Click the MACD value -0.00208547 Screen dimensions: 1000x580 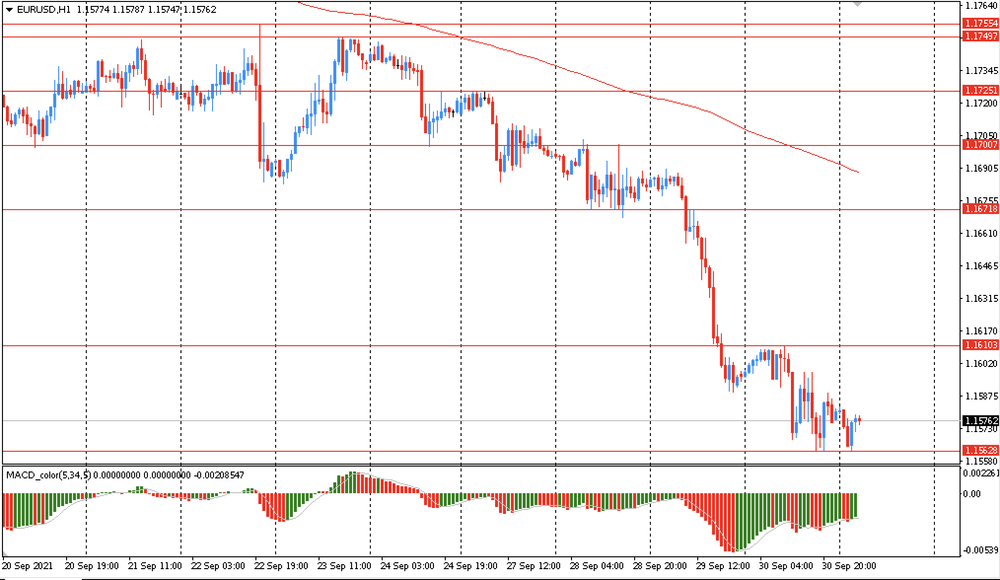tap(219, 475)
